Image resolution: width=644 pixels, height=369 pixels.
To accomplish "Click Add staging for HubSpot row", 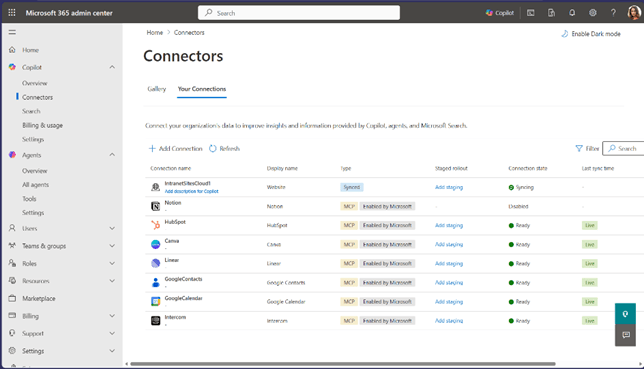I will [449, 225].
